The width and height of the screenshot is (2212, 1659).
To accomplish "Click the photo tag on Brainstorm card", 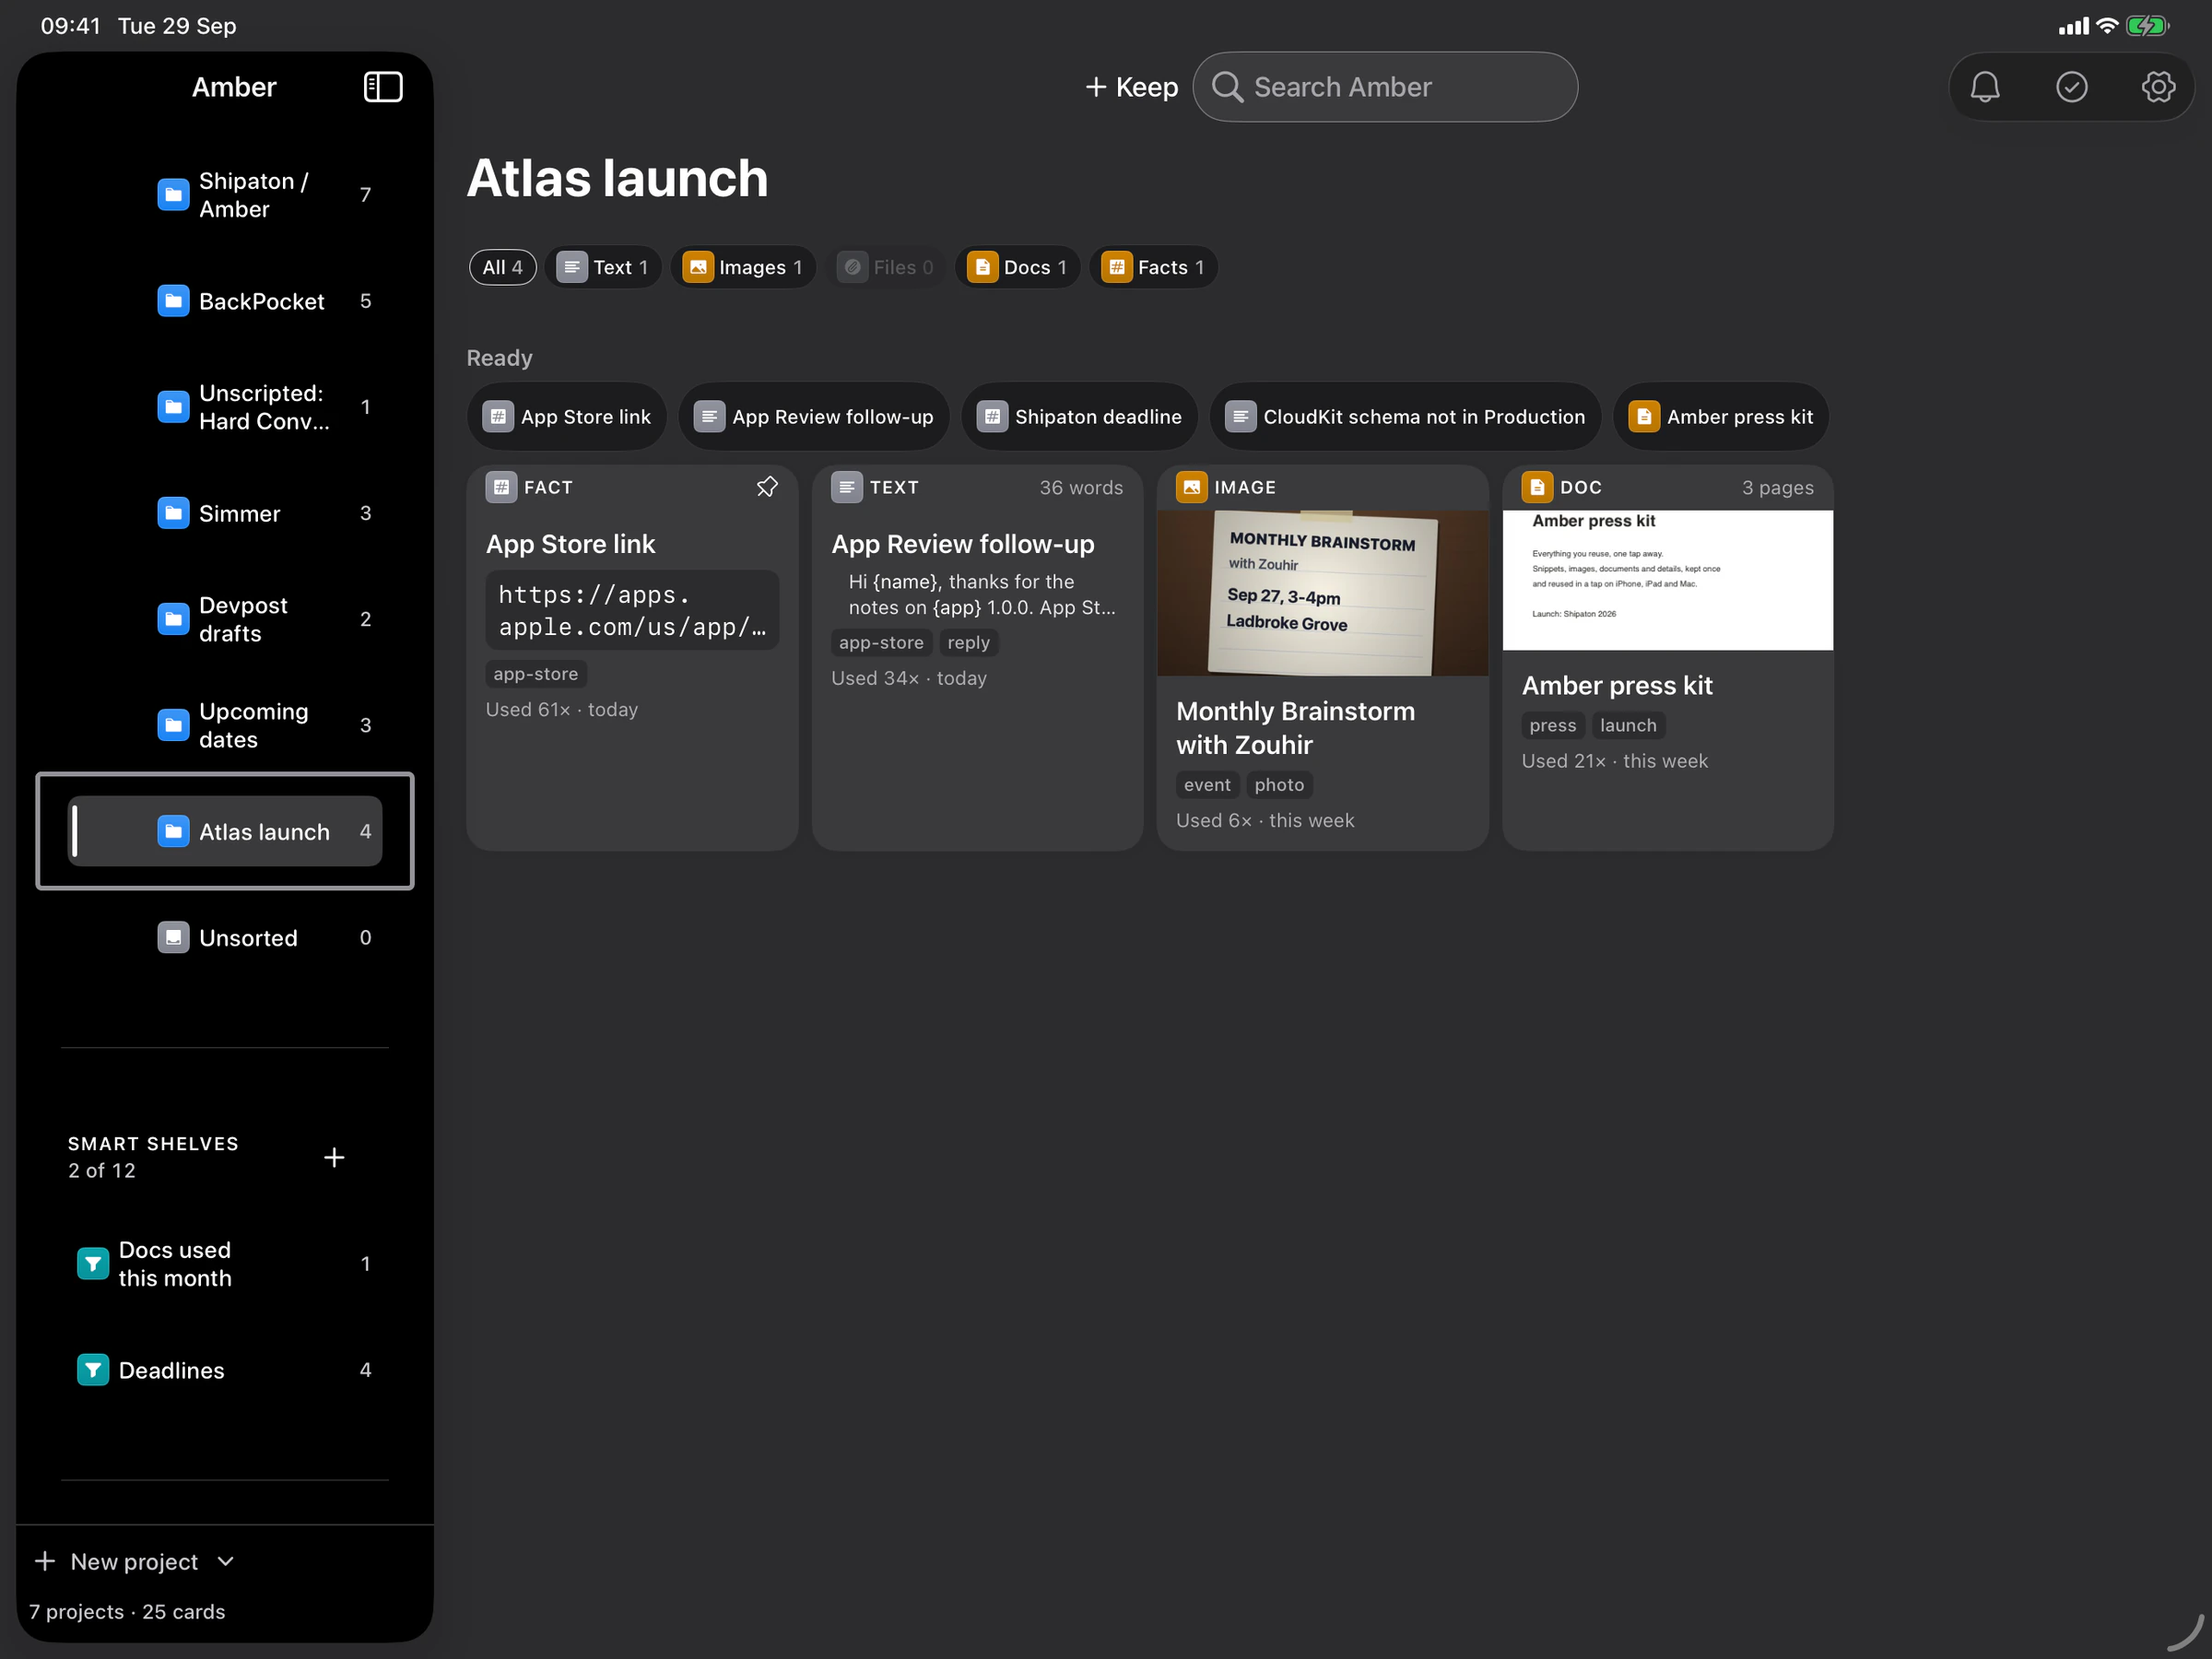I will coord(1279,785).
